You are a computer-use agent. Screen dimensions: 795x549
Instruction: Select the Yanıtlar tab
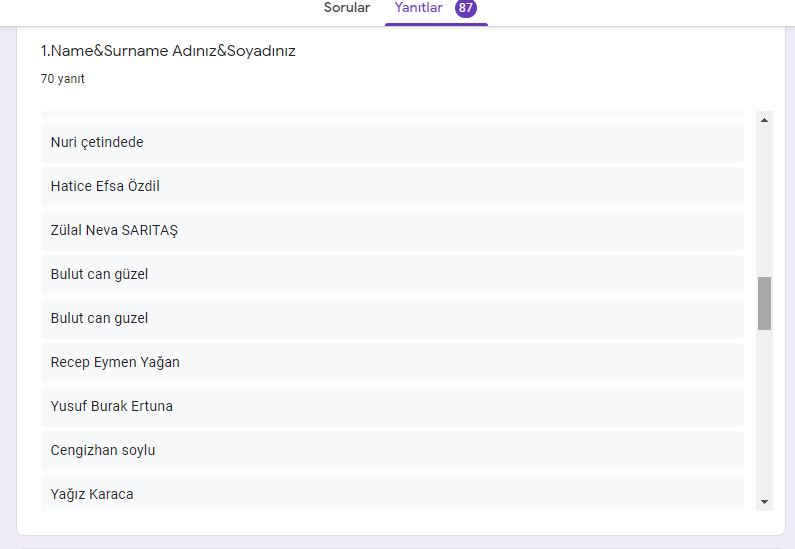[419, 8]
